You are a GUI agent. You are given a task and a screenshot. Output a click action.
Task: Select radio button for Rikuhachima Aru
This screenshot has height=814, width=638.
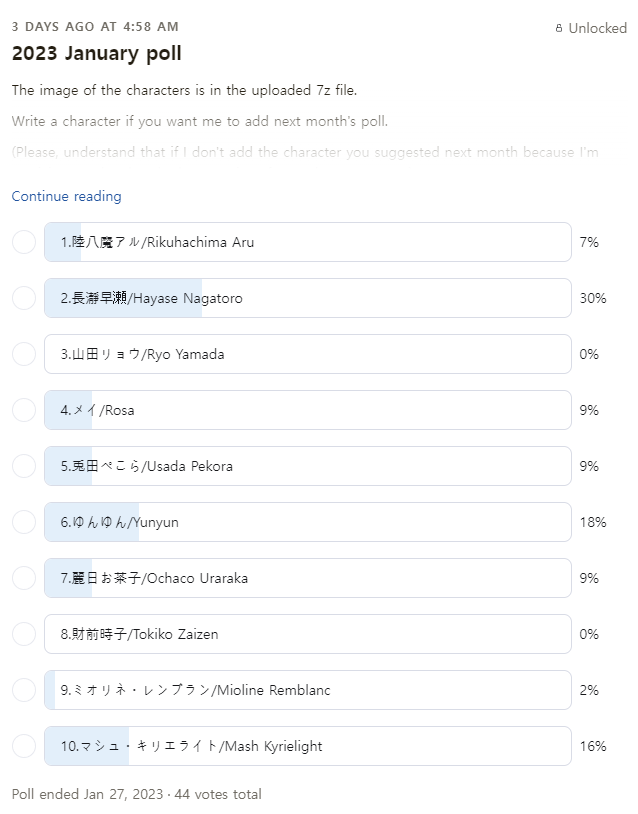[x=24, y=242]
